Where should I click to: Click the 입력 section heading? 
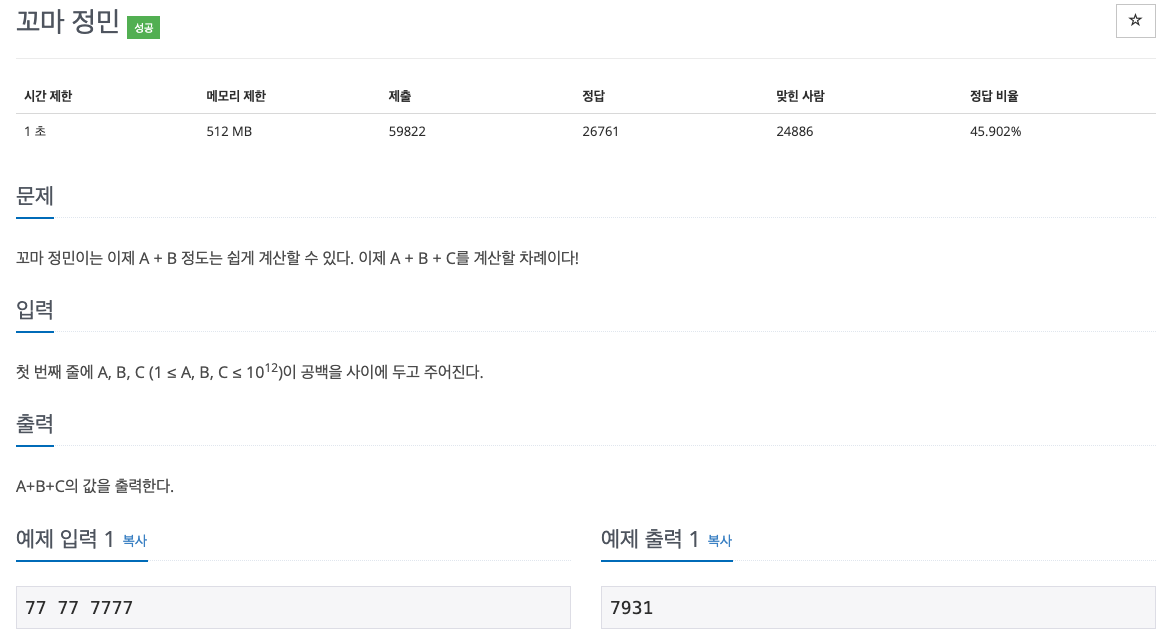coord(34,310)
